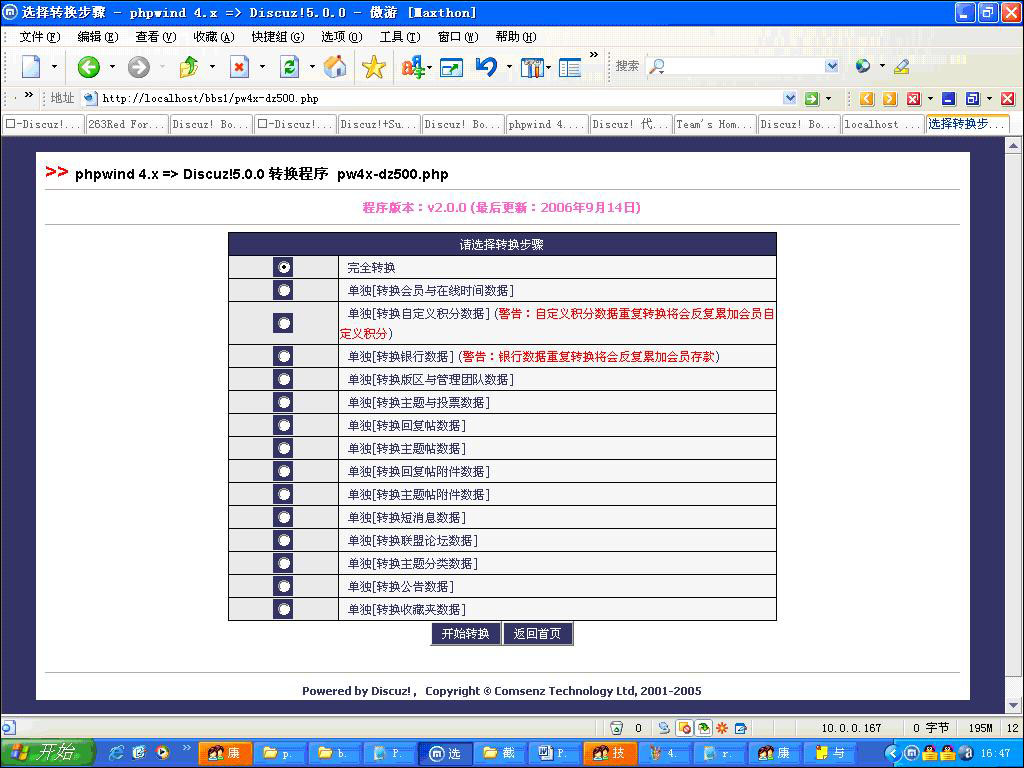
Task: Click the green Go button beside address bar
Action: point(811,99)
